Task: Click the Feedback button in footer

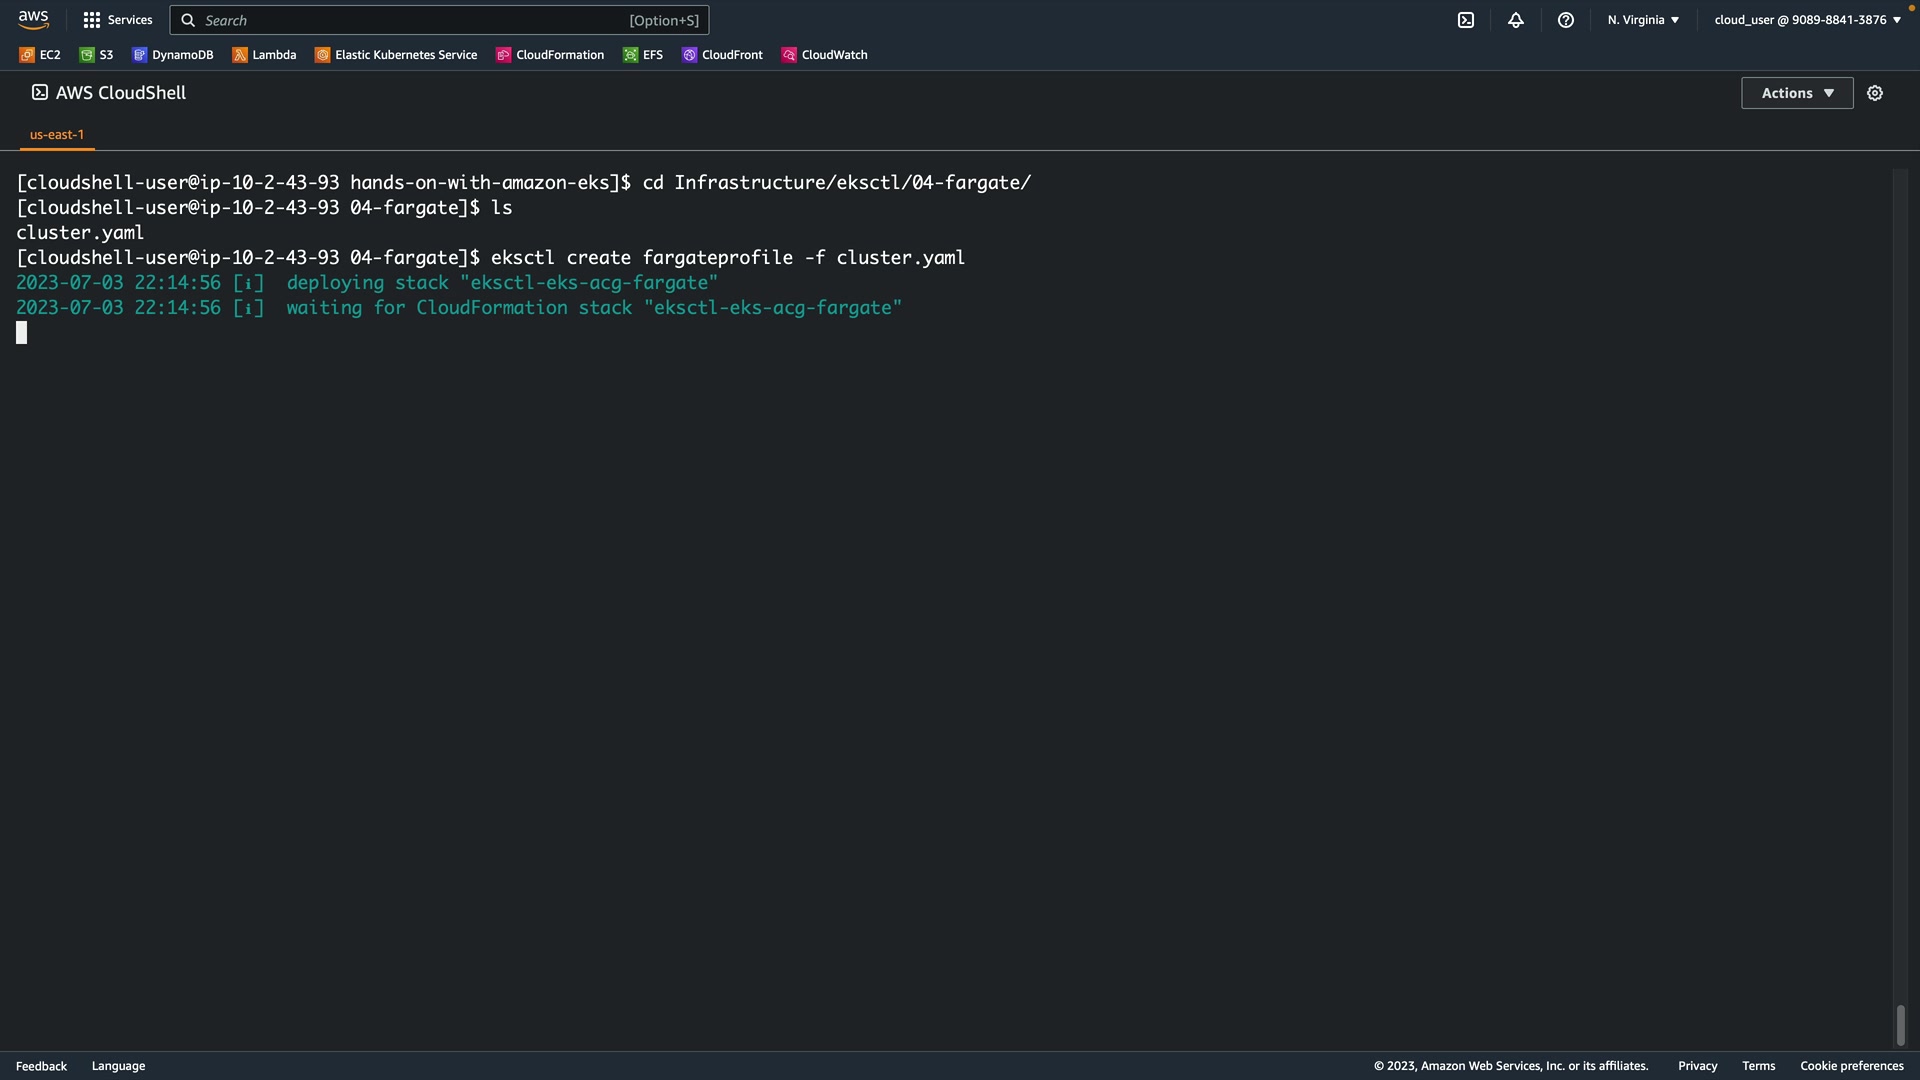Action: (x=41, y=1066)
